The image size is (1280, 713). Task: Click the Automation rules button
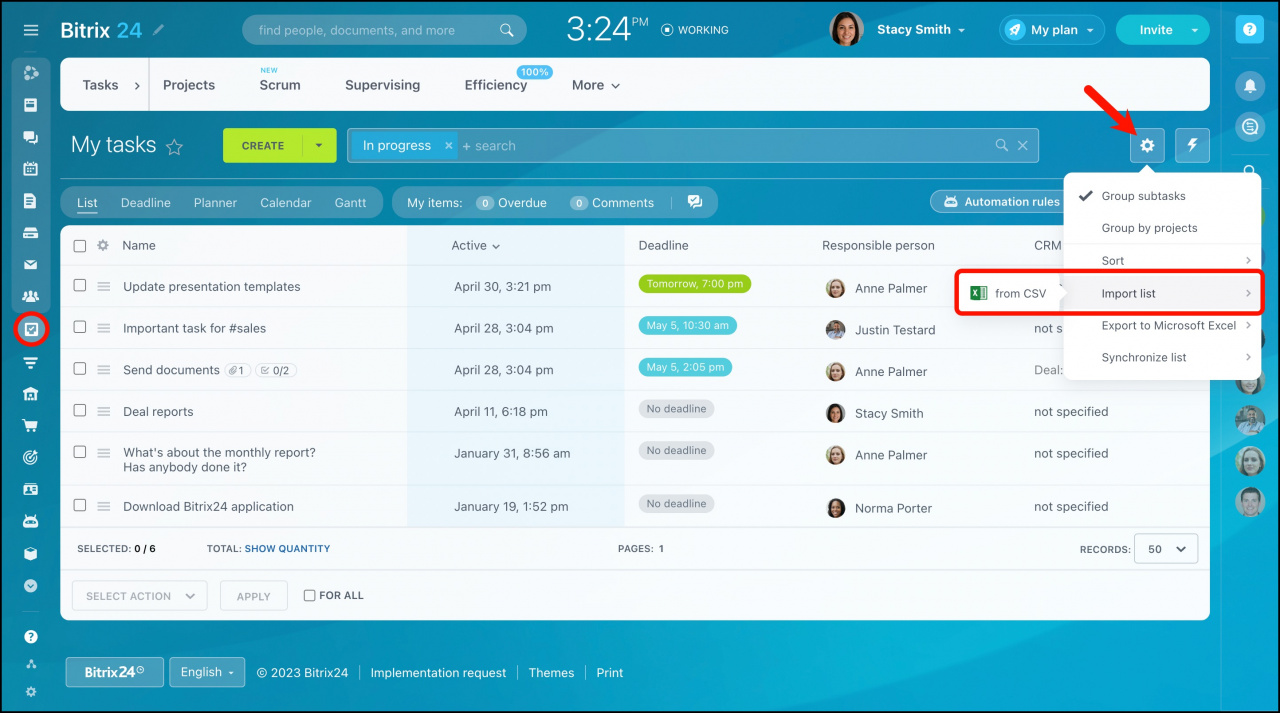pyautogui.click(x=1000, y=202)
